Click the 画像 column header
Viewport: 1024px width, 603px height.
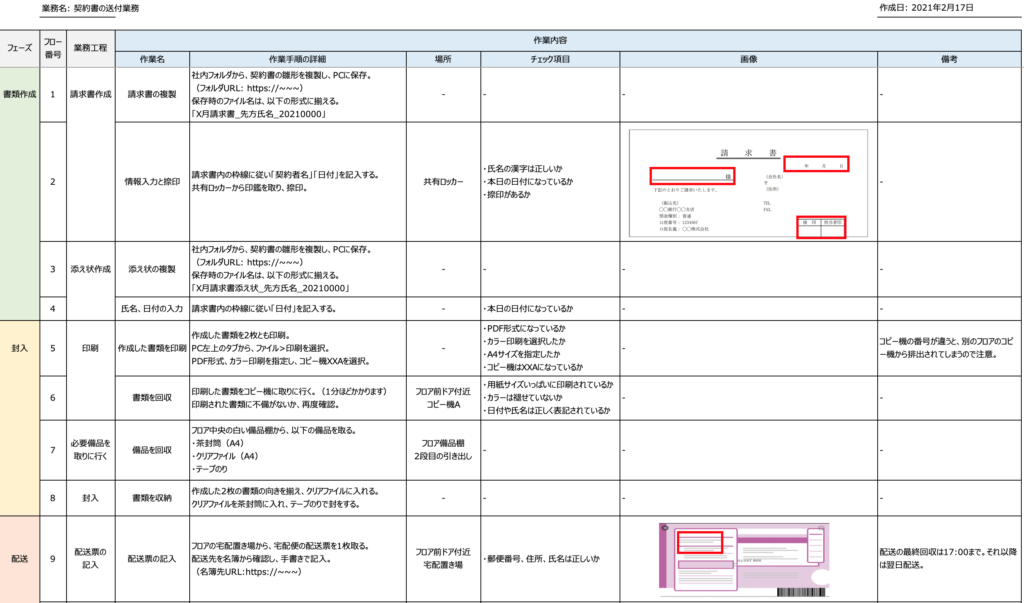[x=748, y=59]
